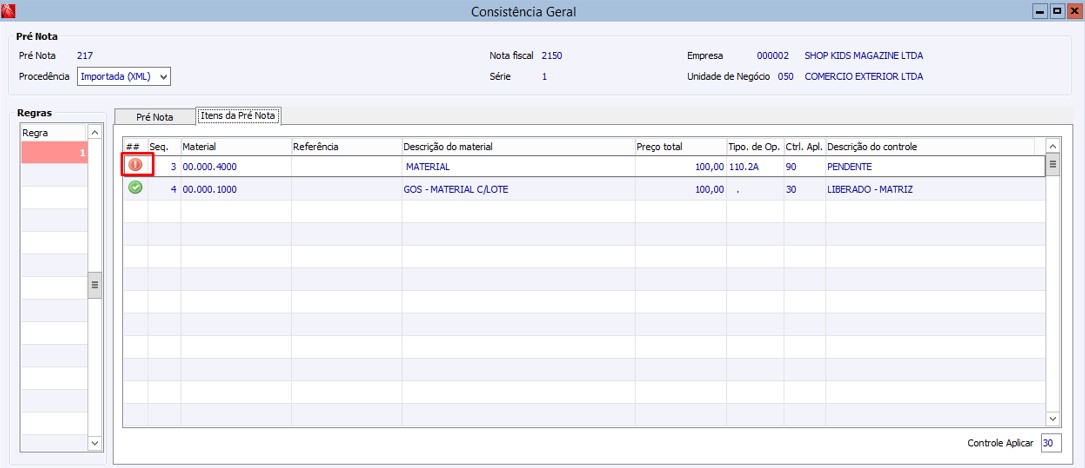Click the application logo in title bar
Screen dimensions: 1085x468
point(9,11)
